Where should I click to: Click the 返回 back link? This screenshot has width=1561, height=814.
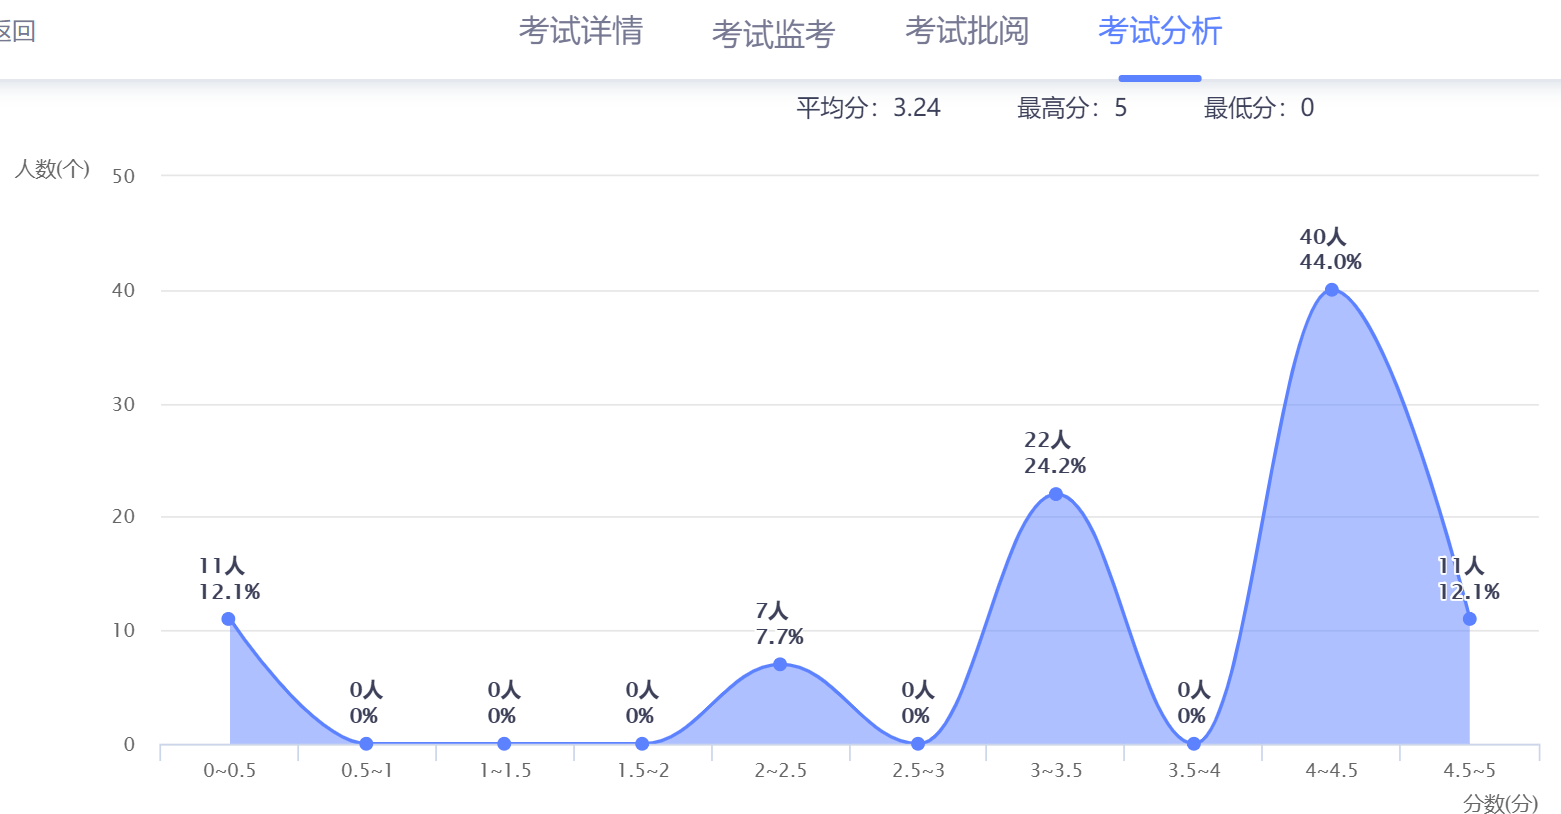coord(17,32)
